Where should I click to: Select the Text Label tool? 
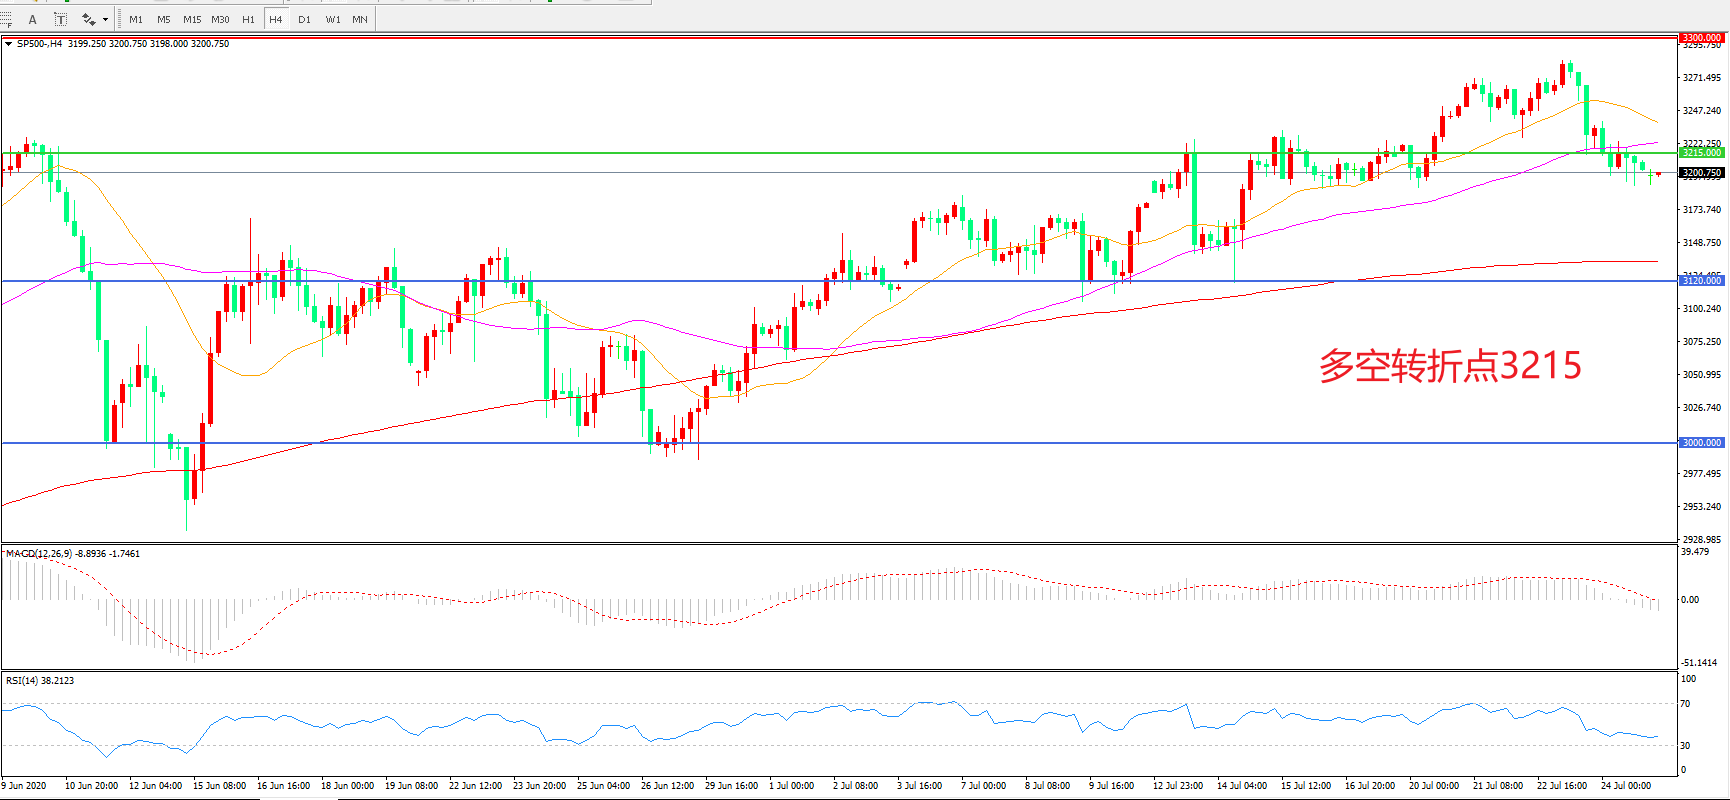pyautogui.click(x=60, y=19)
